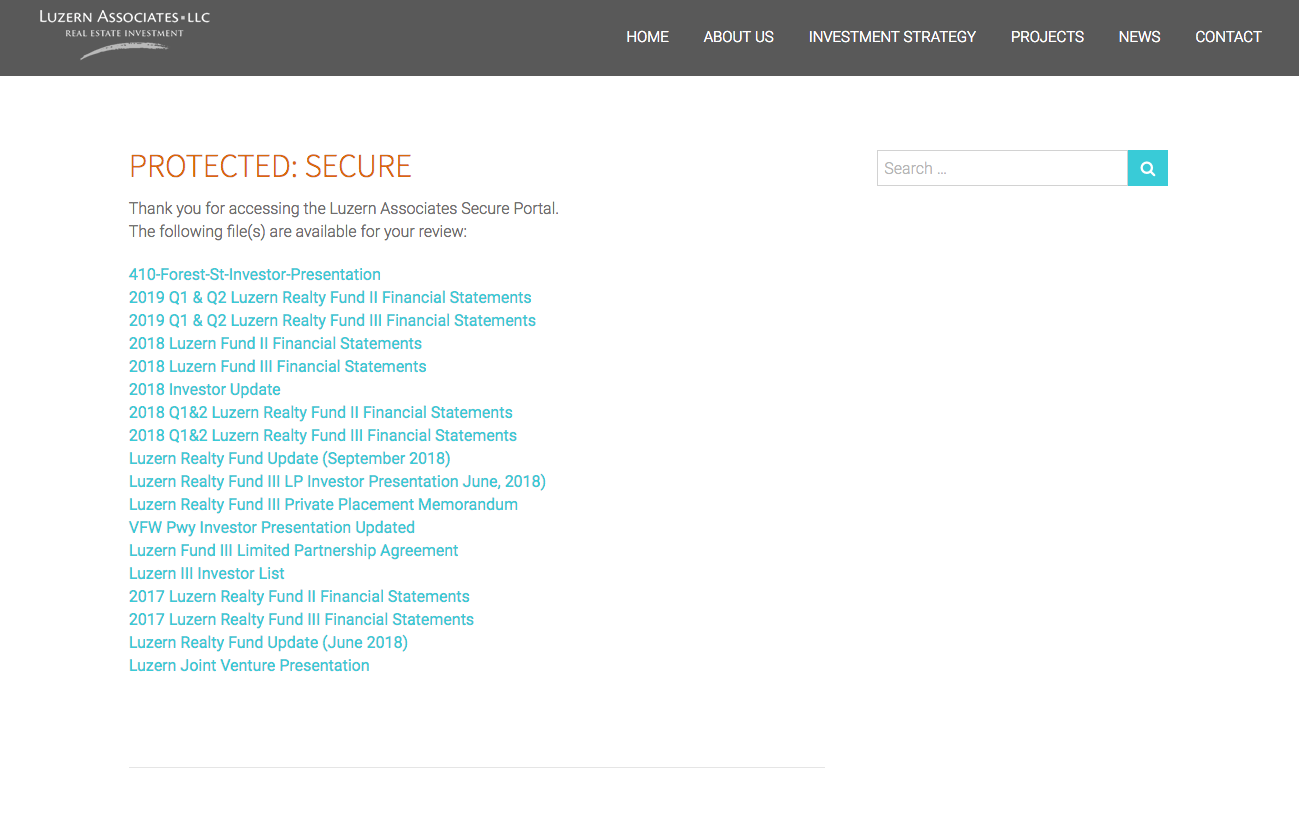This screenshot has height=818, width=1299.
Task: Open 2019 Q1 & Q2 Fund III Financial Statements
Action: [x=332, y=320]
